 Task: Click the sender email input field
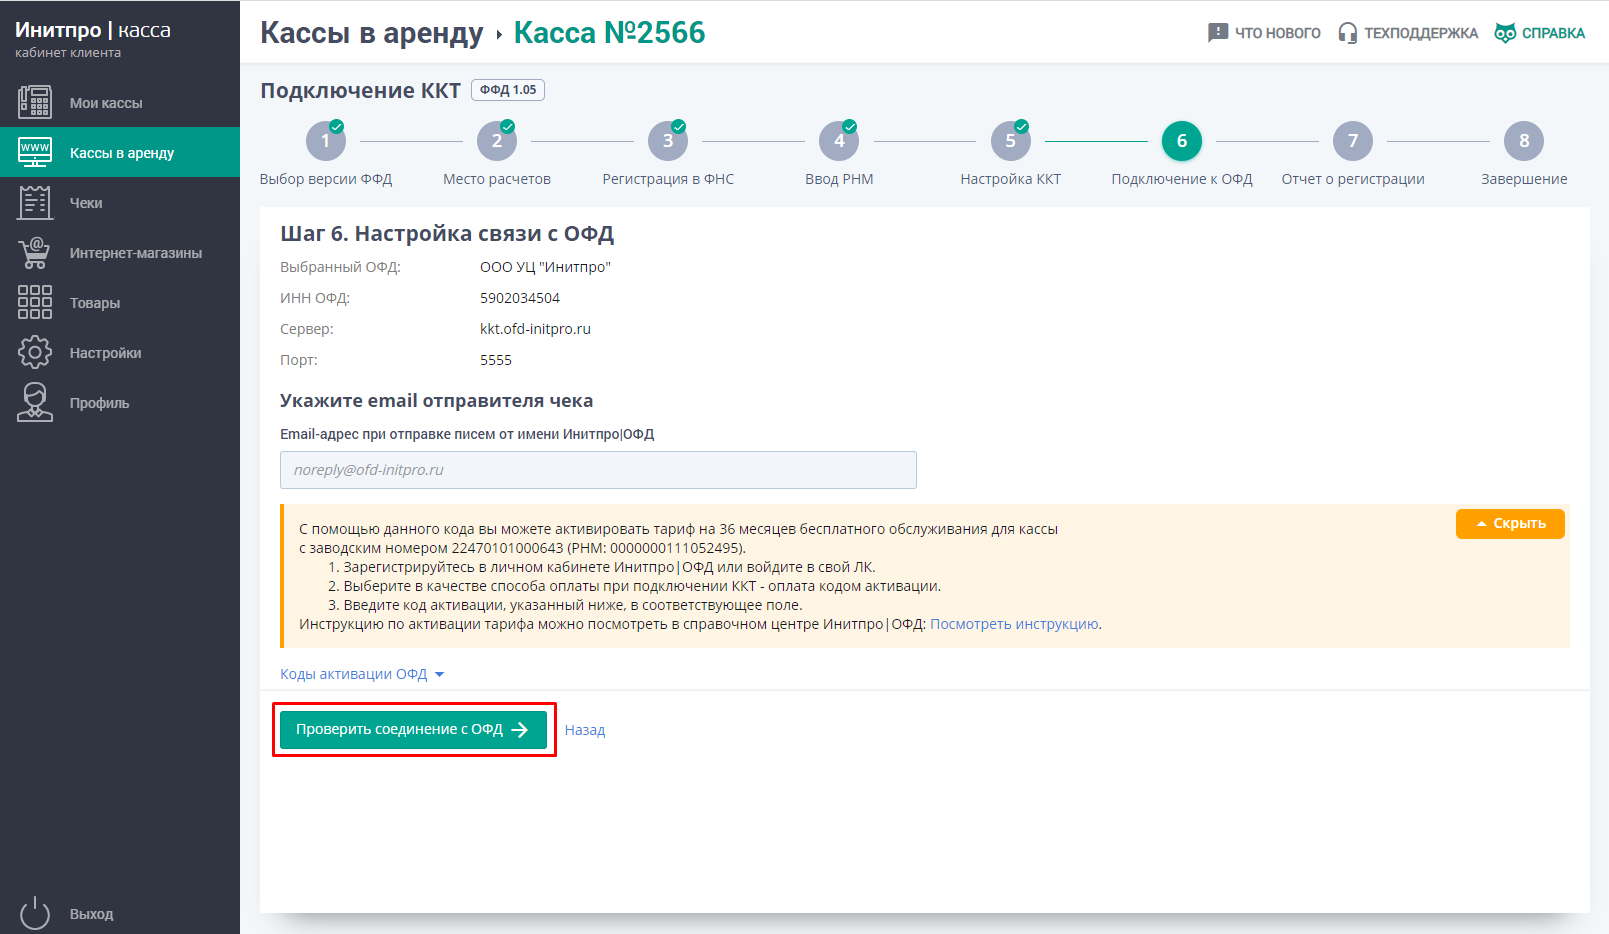598,470
